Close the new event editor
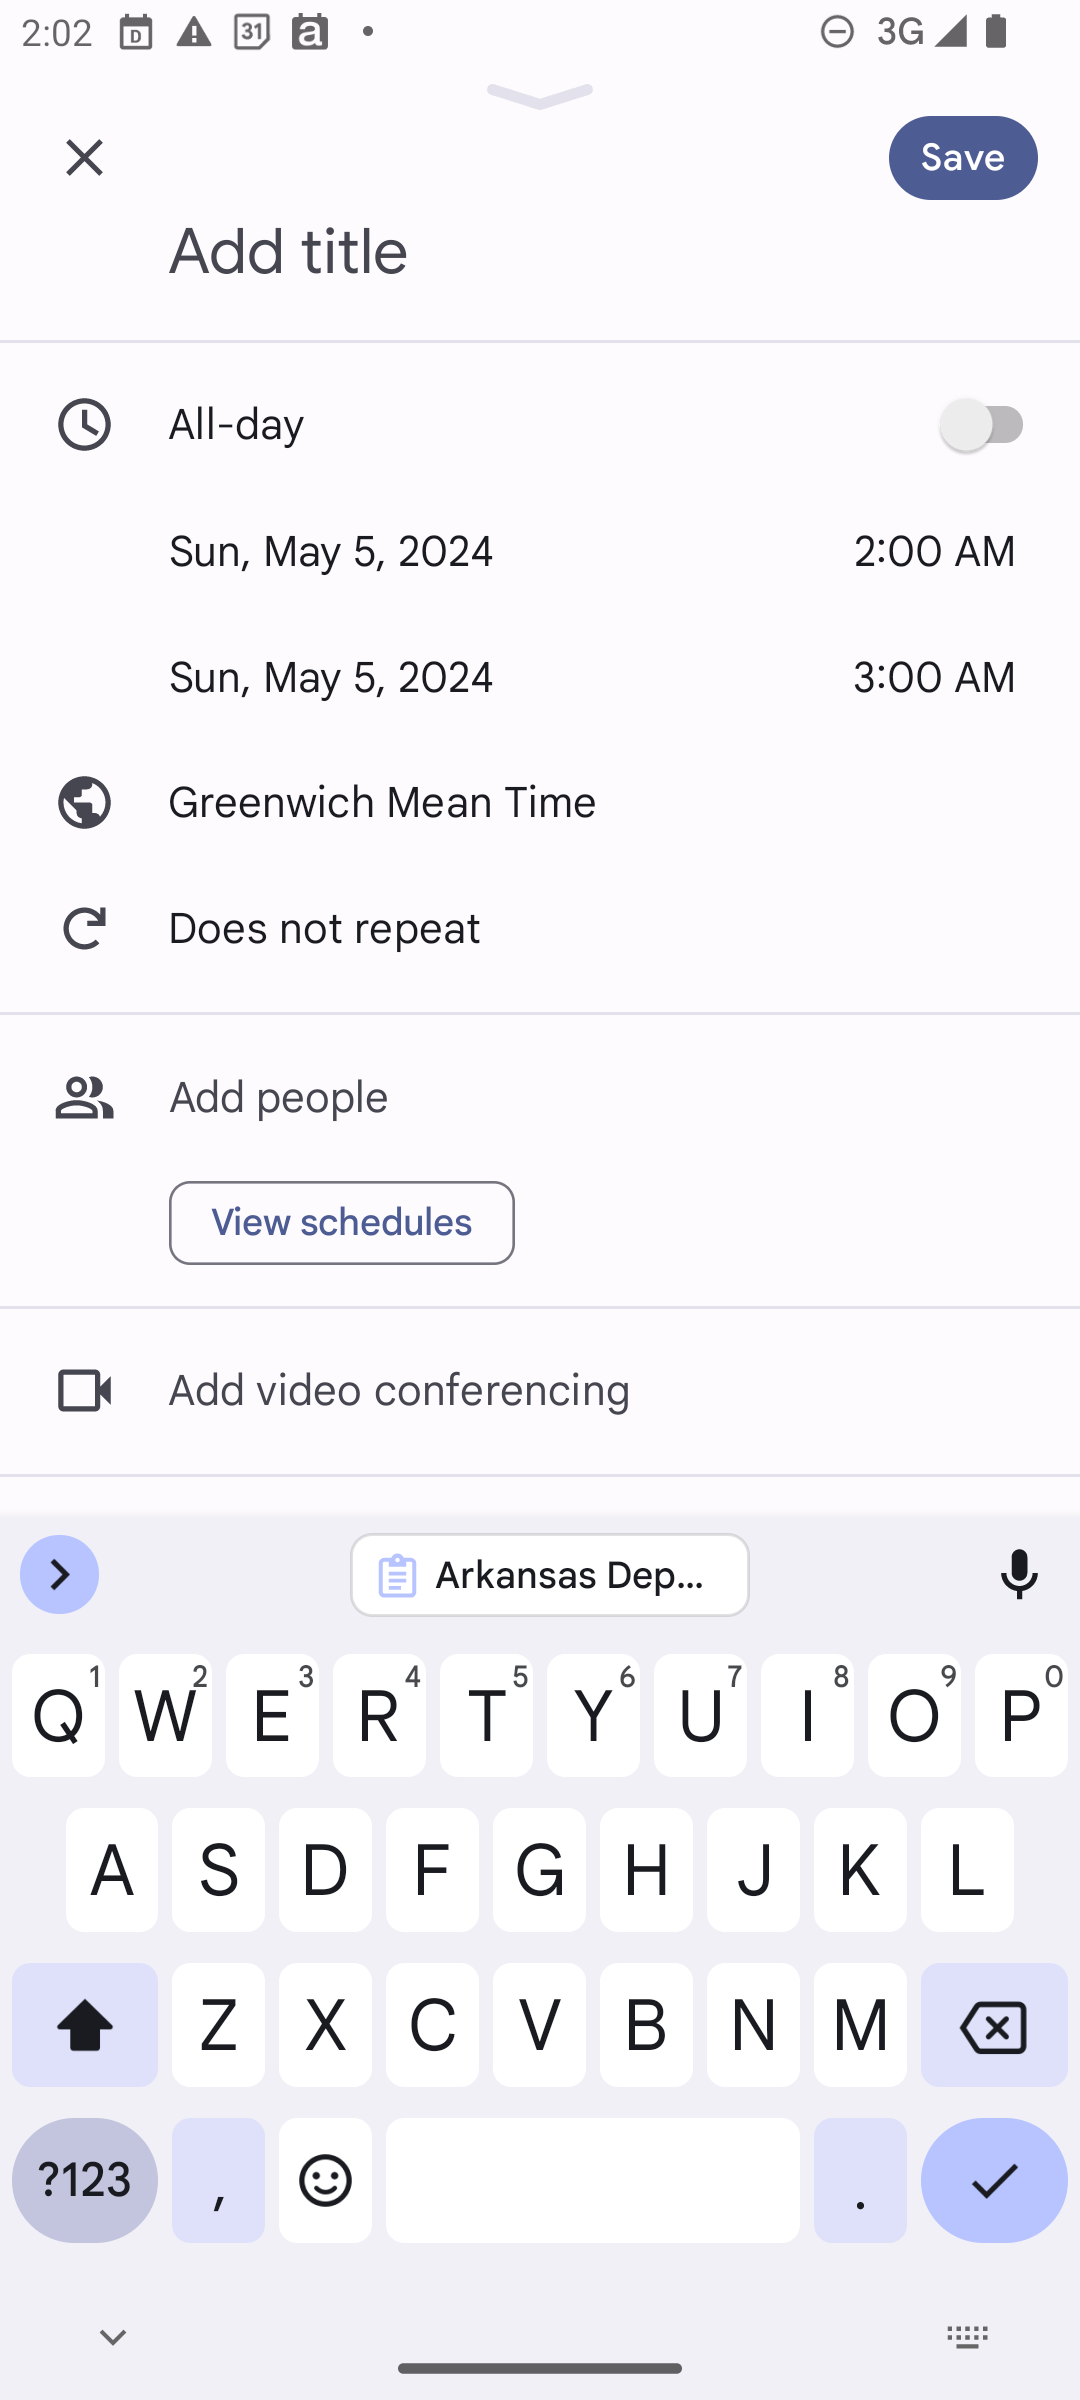Image resolution: width=1080 pixels, height=2400 pixels. [84, 158]
